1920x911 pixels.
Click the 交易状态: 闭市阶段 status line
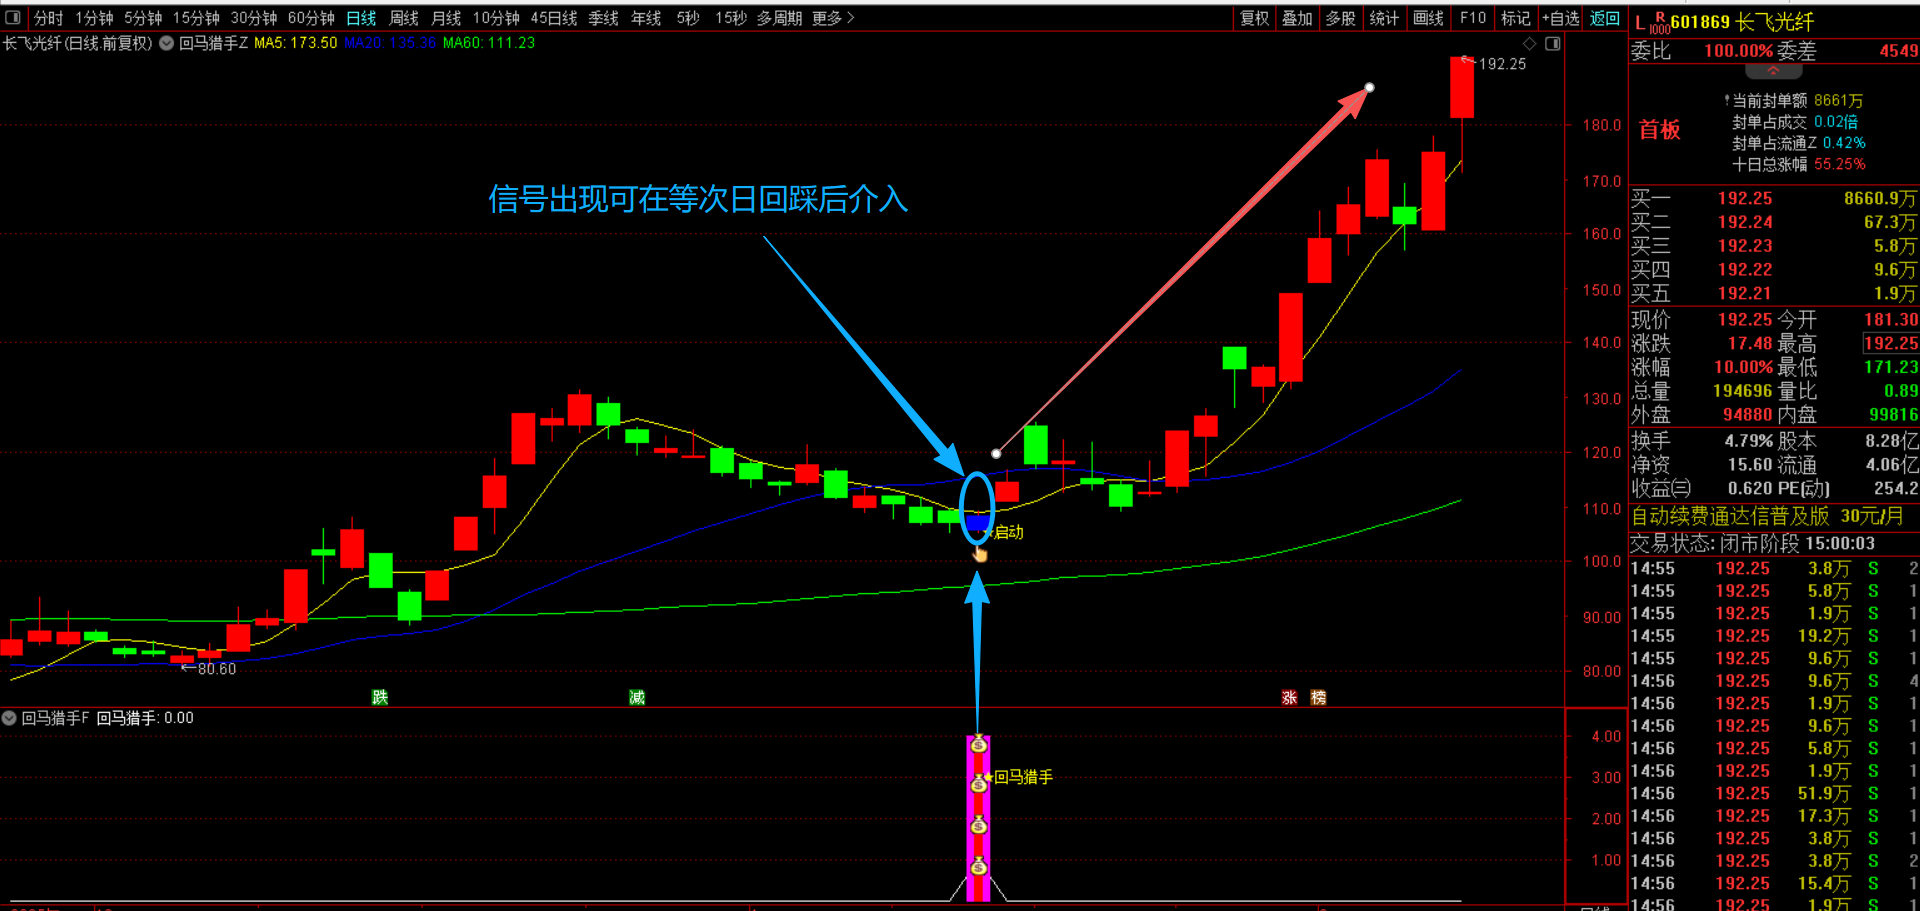click(x=1753, y=544)
